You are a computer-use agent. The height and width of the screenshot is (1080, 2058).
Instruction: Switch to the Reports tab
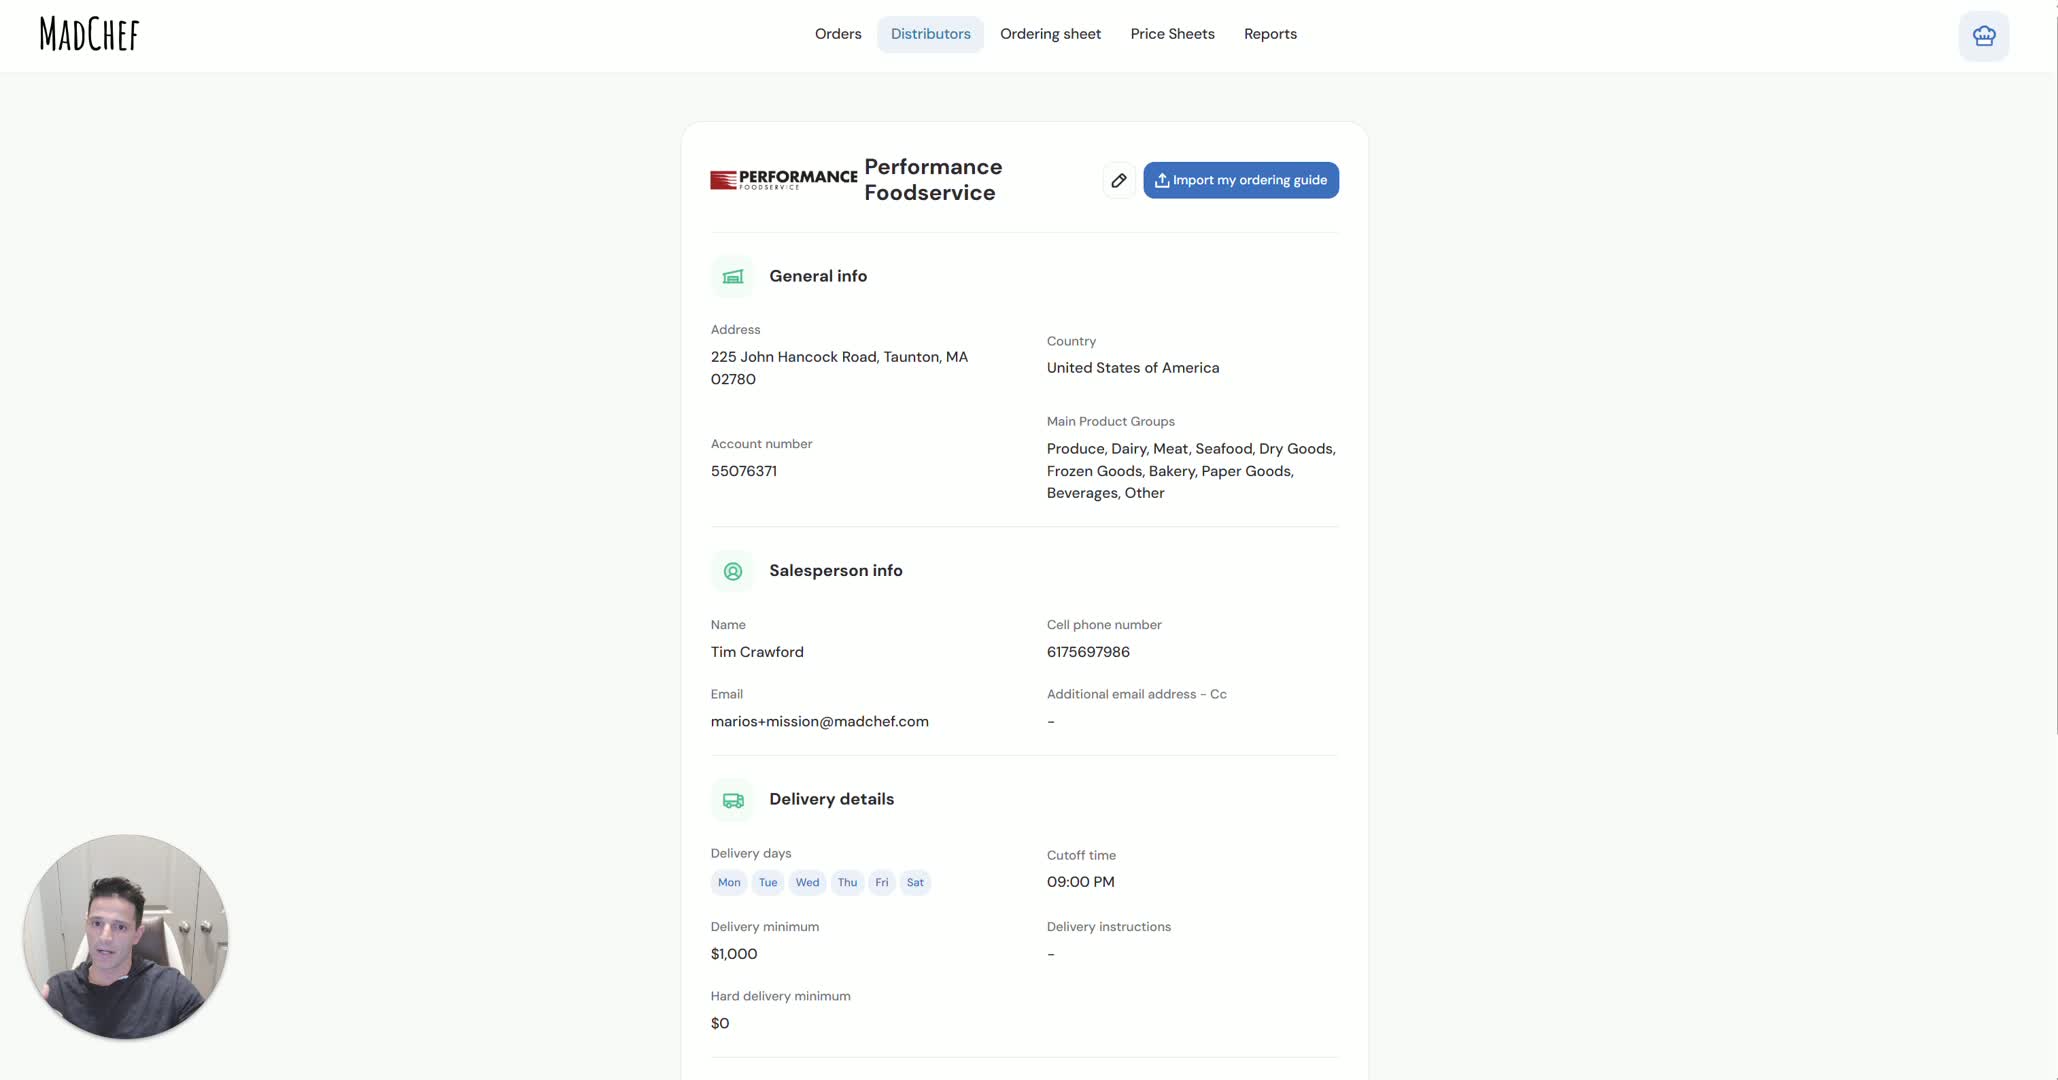click(1270, 34)
